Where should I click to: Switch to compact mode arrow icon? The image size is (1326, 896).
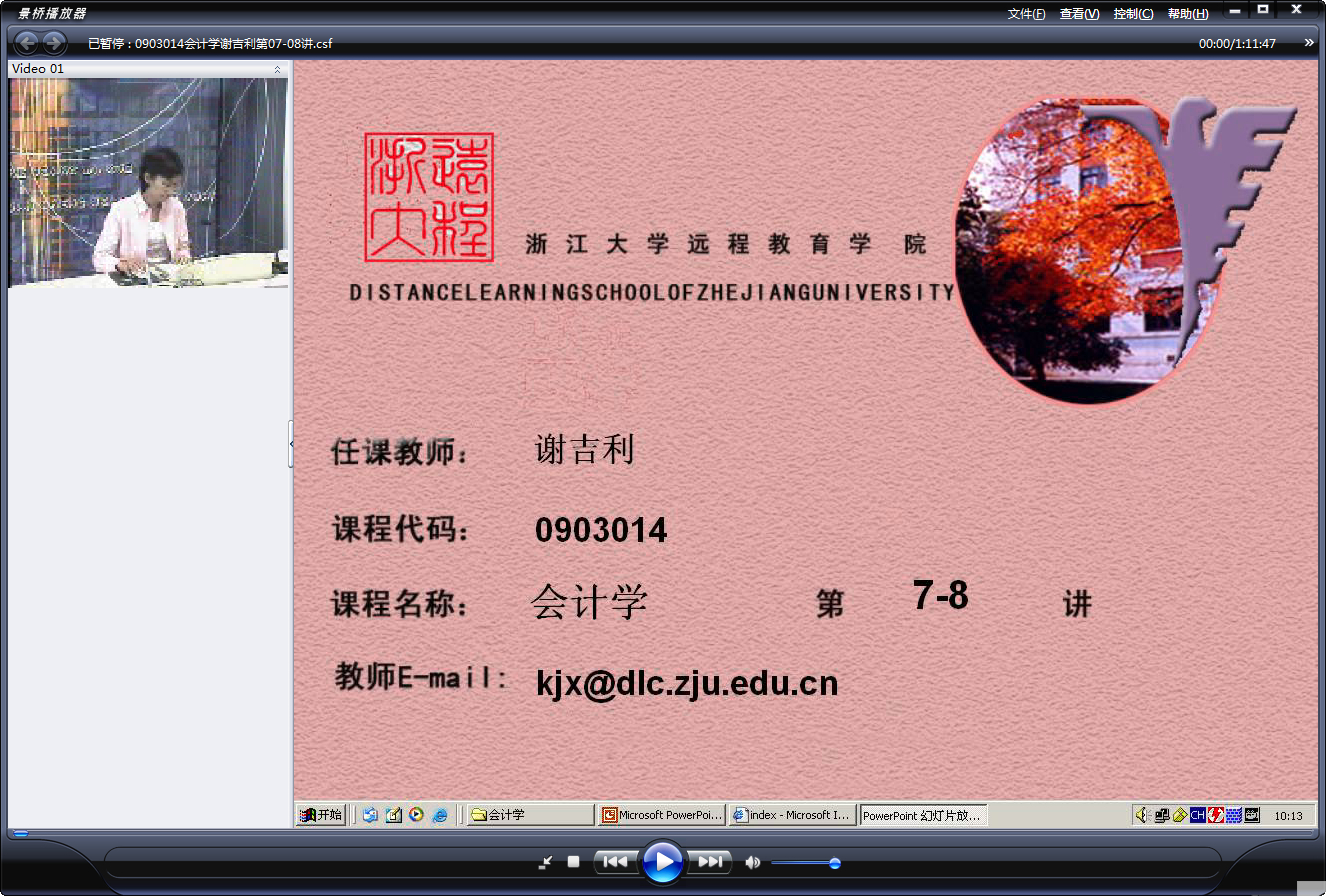coord(545,862)
